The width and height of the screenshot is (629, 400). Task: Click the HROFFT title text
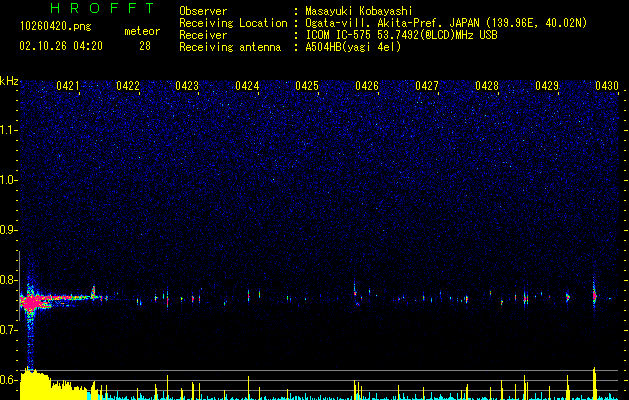point(103,8)
